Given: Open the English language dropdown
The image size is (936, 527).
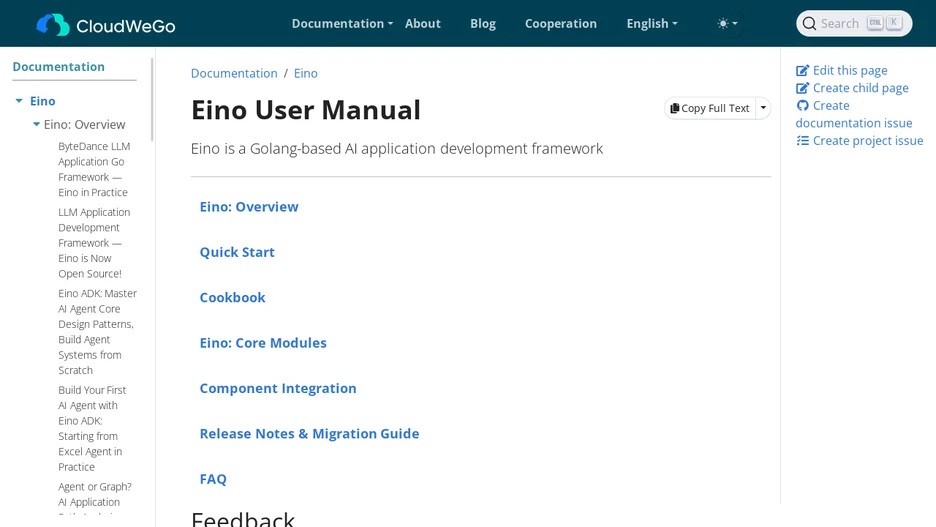Looking at the screenshot, I should pos(652,24).
